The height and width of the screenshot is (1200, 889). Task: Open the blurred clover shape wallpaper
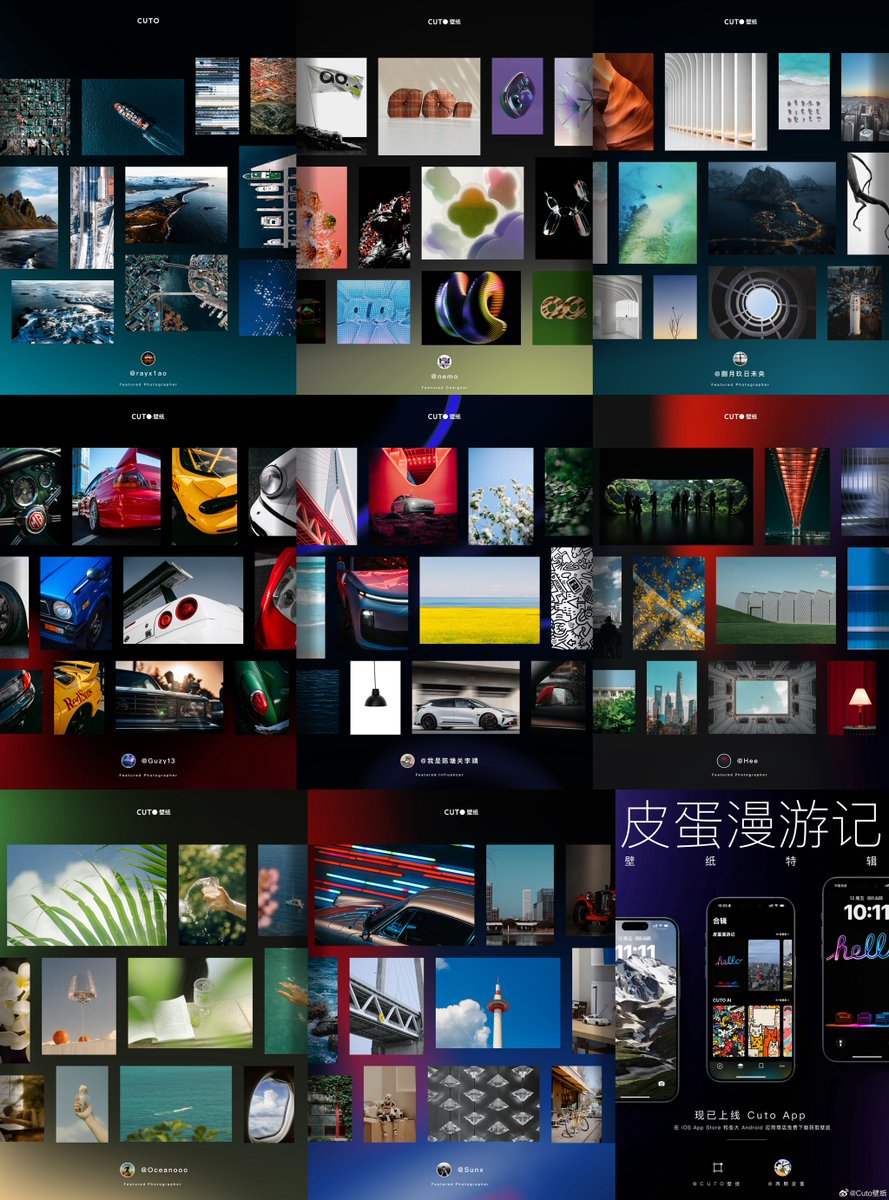coord(473,213)
